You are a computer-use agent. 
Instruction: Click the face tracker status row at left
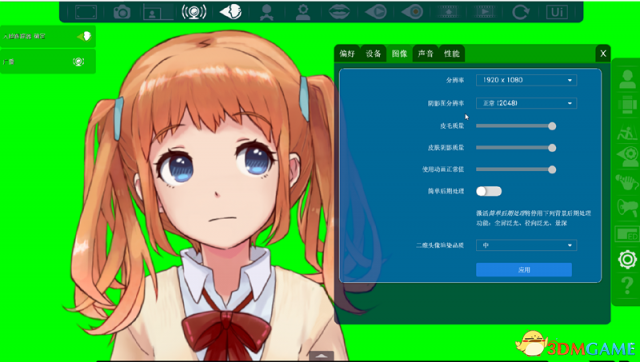[48, 36]
